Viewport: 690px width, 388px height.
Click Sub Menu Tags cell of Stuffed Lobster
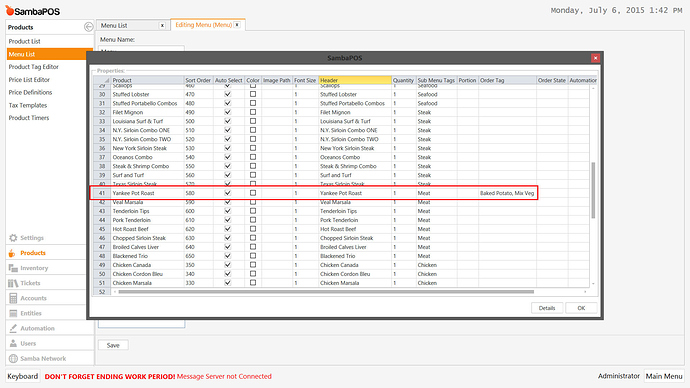click(x=436, y=94)
